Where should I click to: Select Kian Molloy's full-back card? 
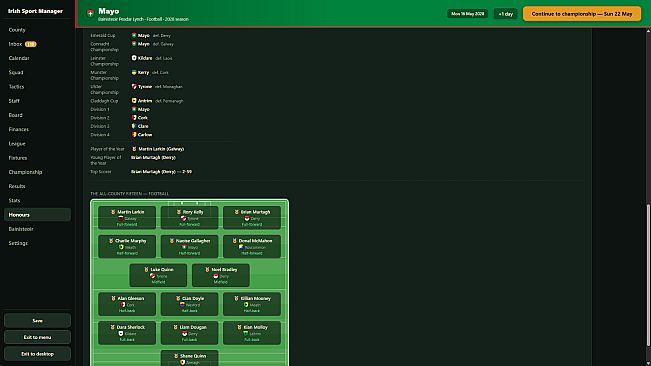(x=252, y=333)
